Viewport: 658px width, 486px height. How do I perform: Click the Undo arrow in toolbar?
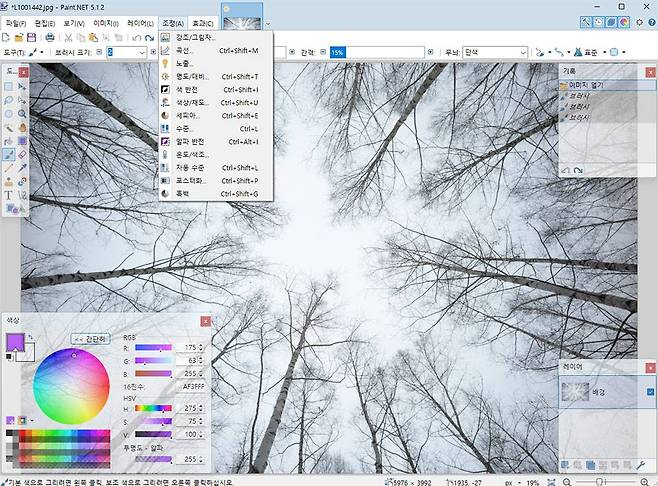coord(136,38)
